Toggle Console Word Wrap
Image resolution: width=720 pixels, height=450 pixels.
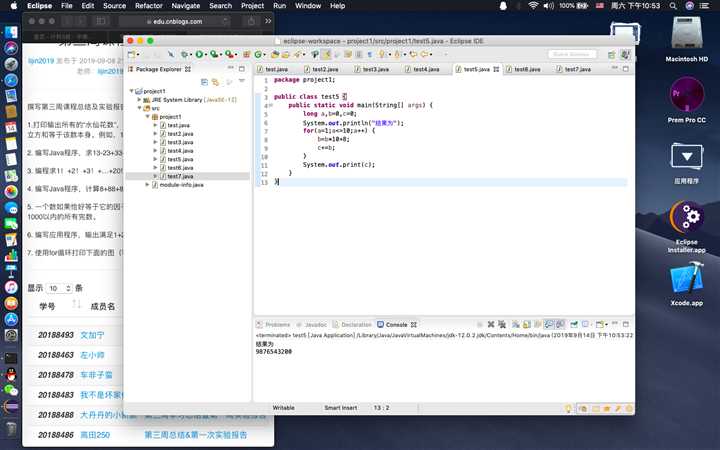(537, 324)
